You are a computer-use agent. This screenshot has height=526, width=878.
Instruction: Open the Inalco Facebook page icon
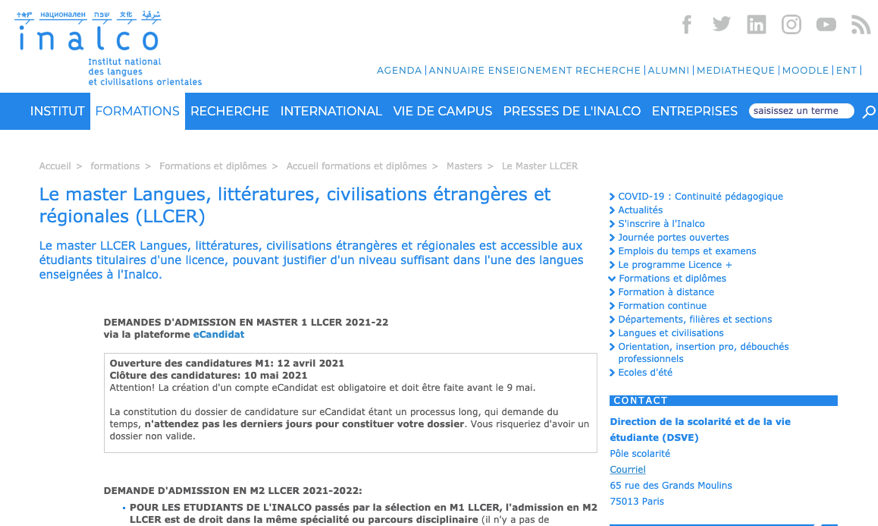(687, 25)
